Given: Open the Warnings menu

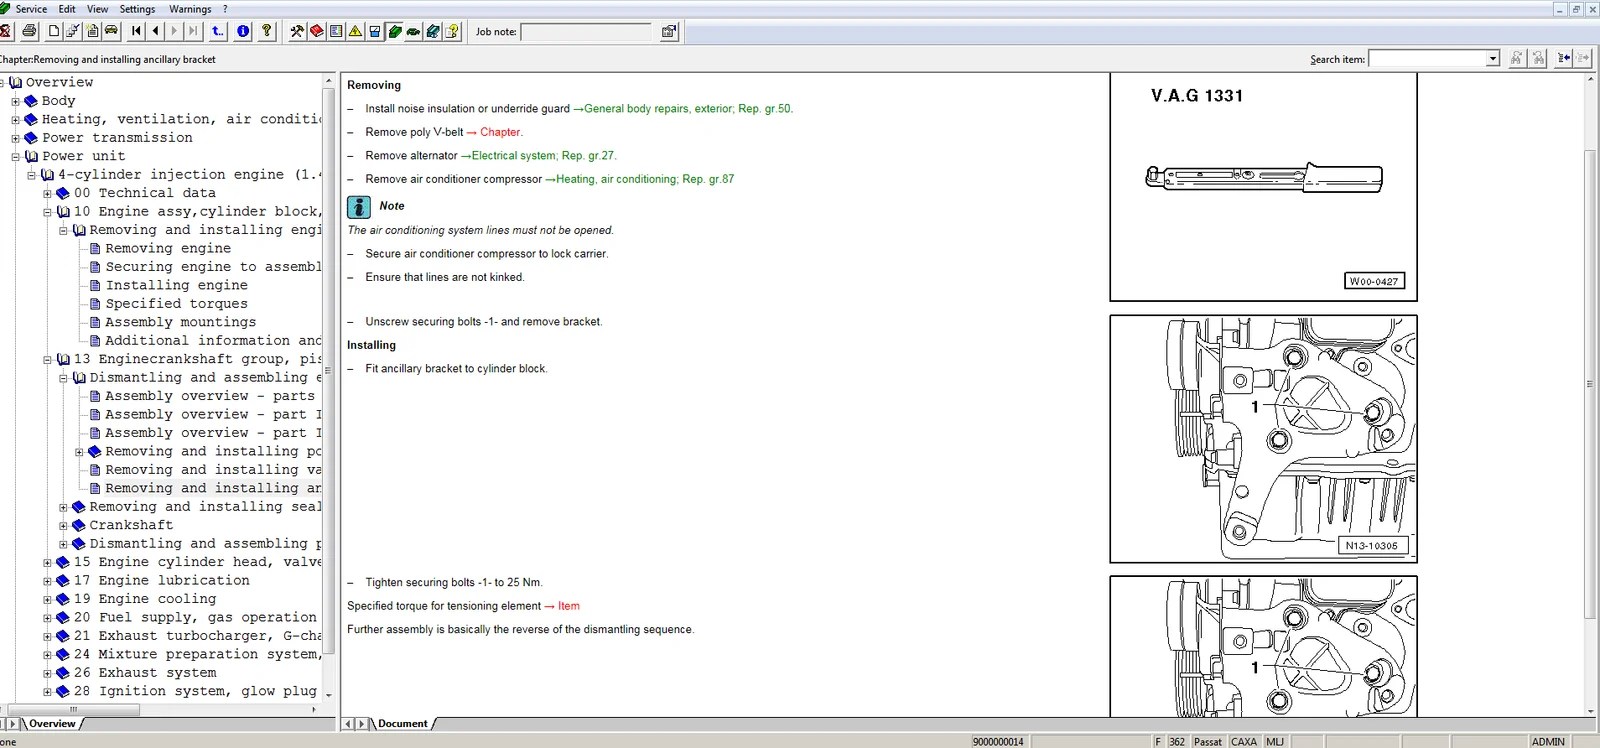Looking at the screenshot, I should click(190, 9).
